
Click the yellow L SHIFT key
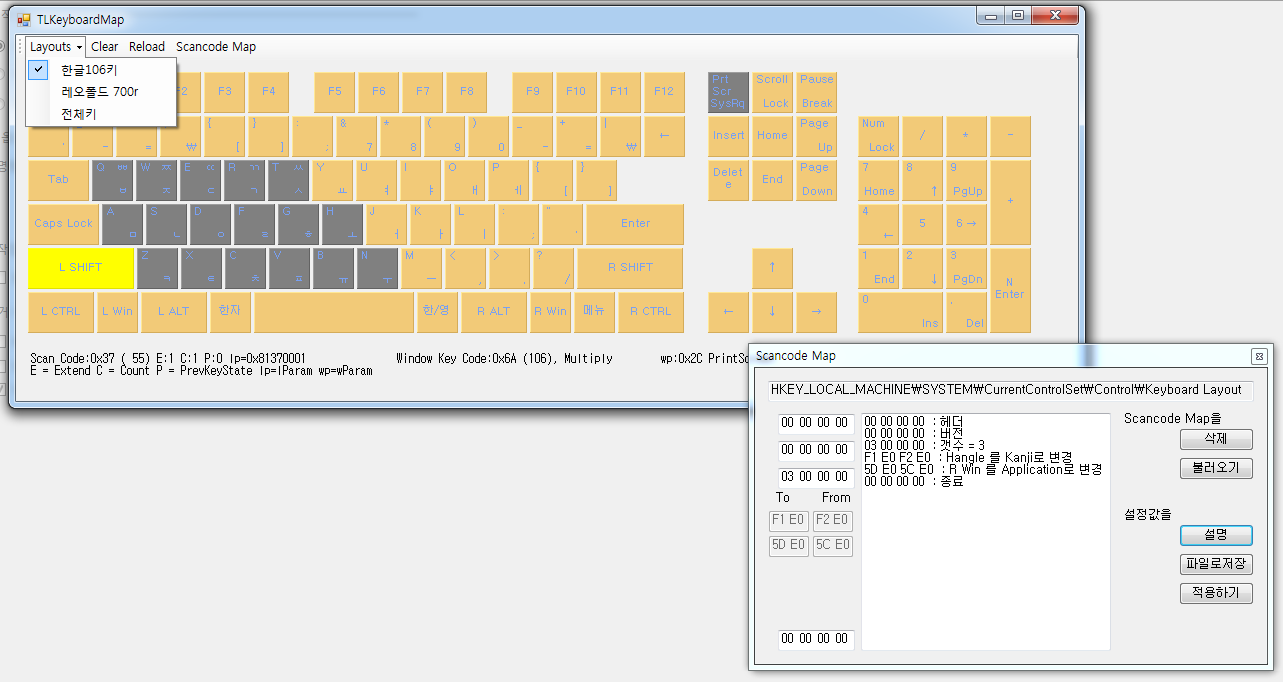81,268
